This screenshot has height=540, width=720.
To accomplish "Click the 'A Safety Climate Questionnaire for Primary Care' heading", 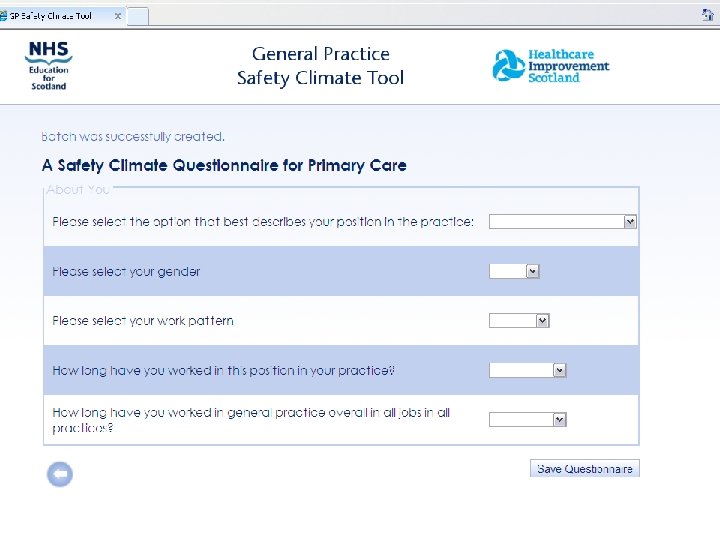I will (x=224, y=165).
